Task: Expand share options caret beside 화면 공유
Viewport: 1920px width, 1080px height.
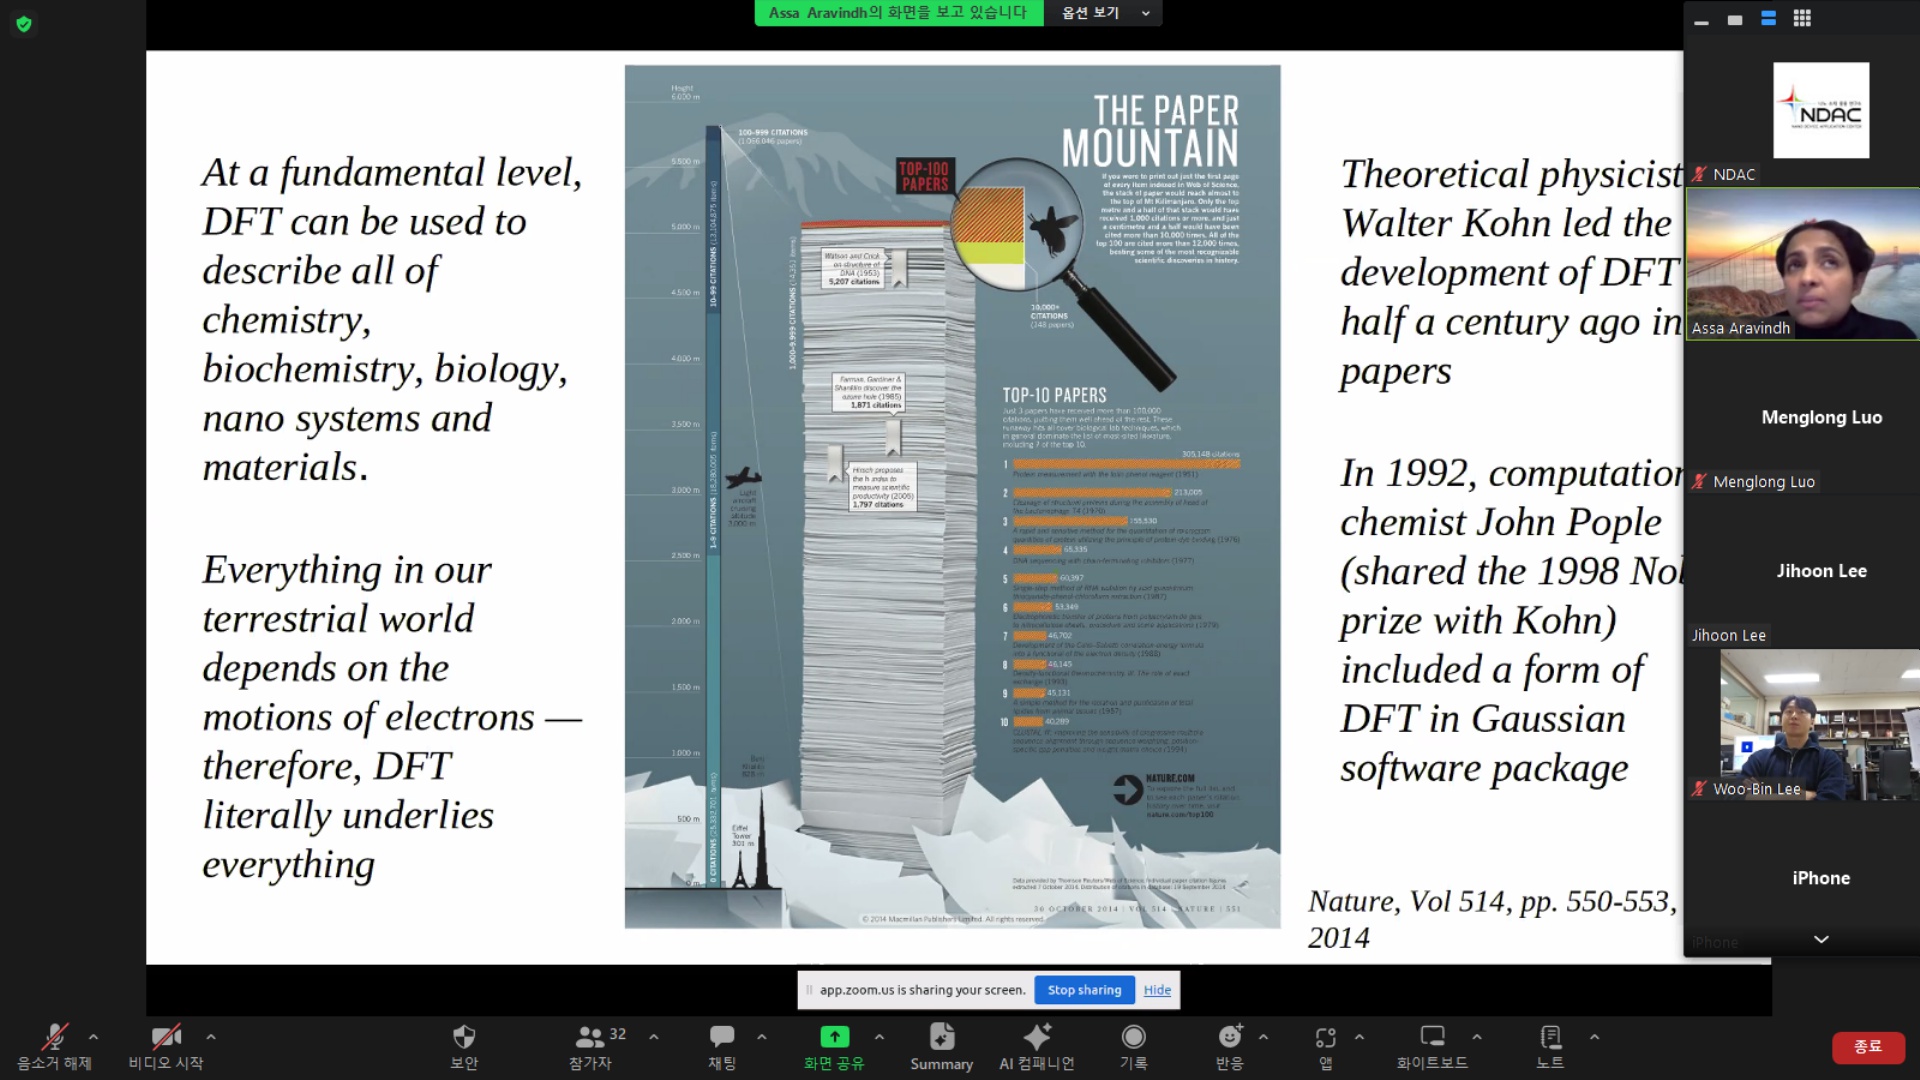Action: tap(879, 1037)
